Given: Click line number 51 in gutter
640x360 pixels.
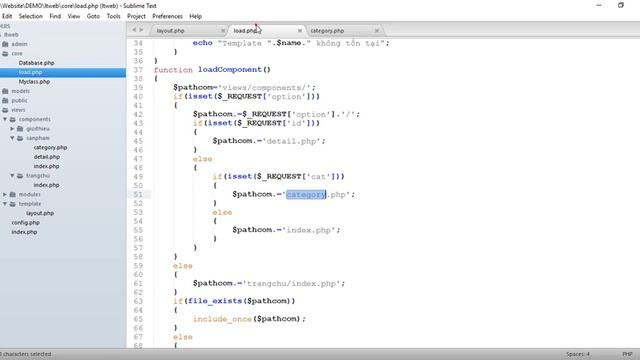Looking at the screenshot, I should click(x=138, y=194).
